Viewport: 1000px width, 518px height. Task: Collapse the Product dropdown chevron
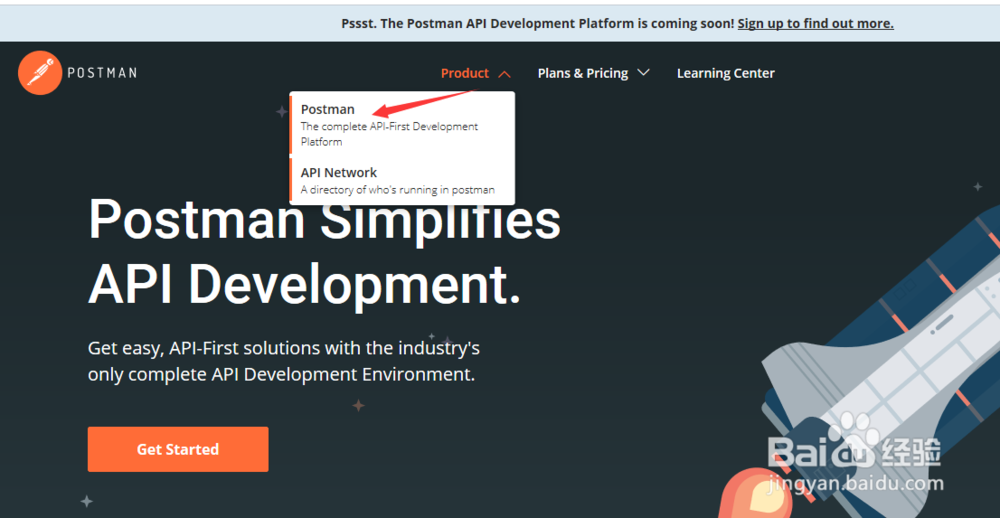point(504,74)
